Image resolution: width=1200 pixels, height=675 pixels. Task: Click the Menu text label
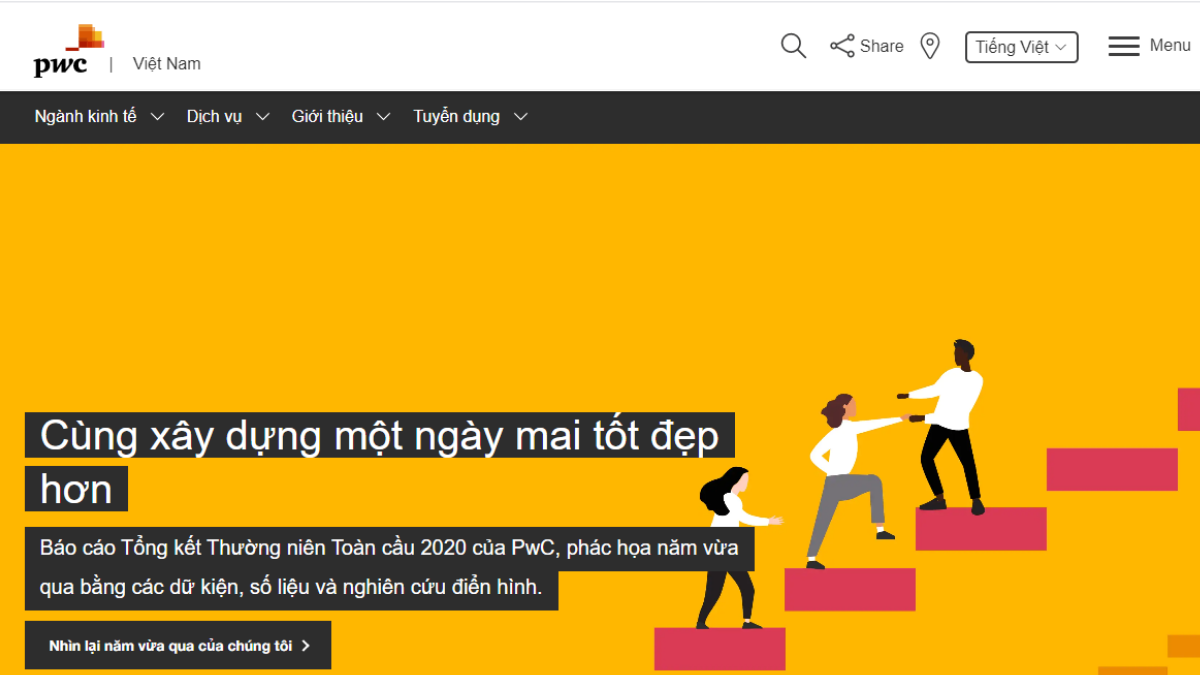(1170, 45)
